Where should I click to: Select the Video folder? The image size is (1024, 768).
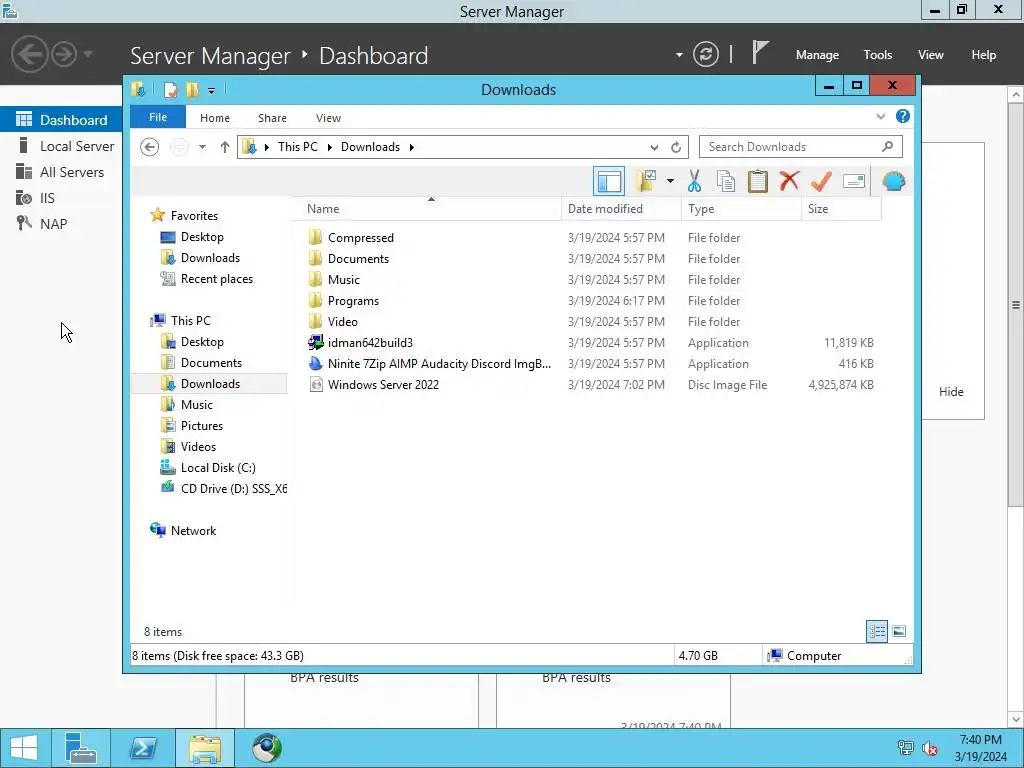[x=342, y=322]
